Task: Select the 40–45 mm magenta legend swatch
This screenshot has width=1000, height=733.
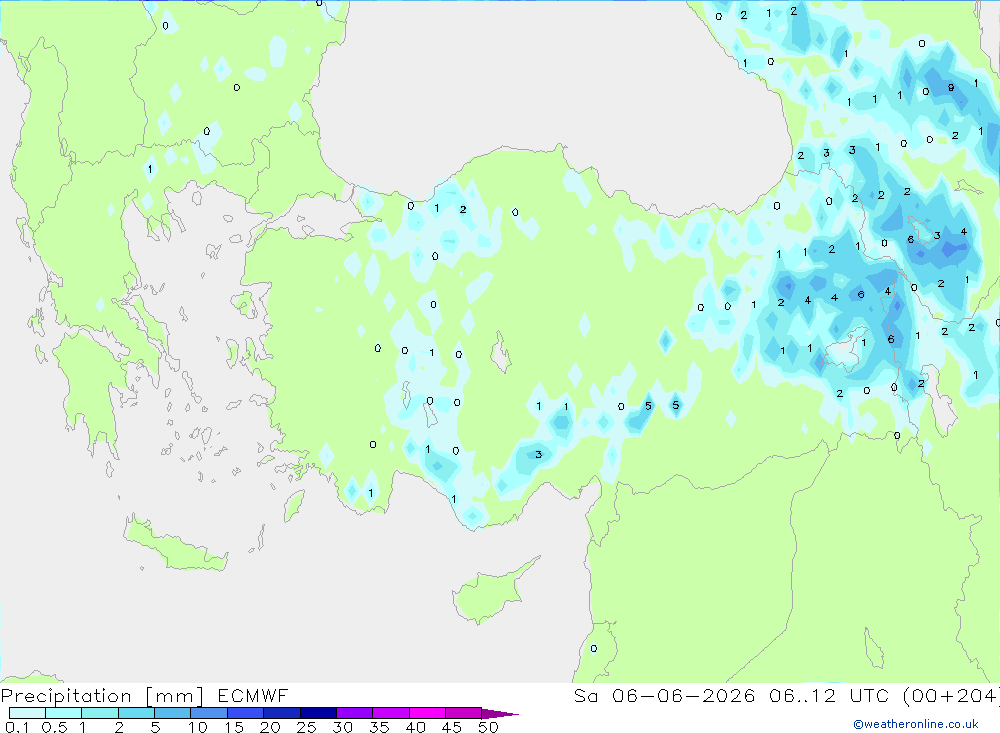Action: (427, 713)
